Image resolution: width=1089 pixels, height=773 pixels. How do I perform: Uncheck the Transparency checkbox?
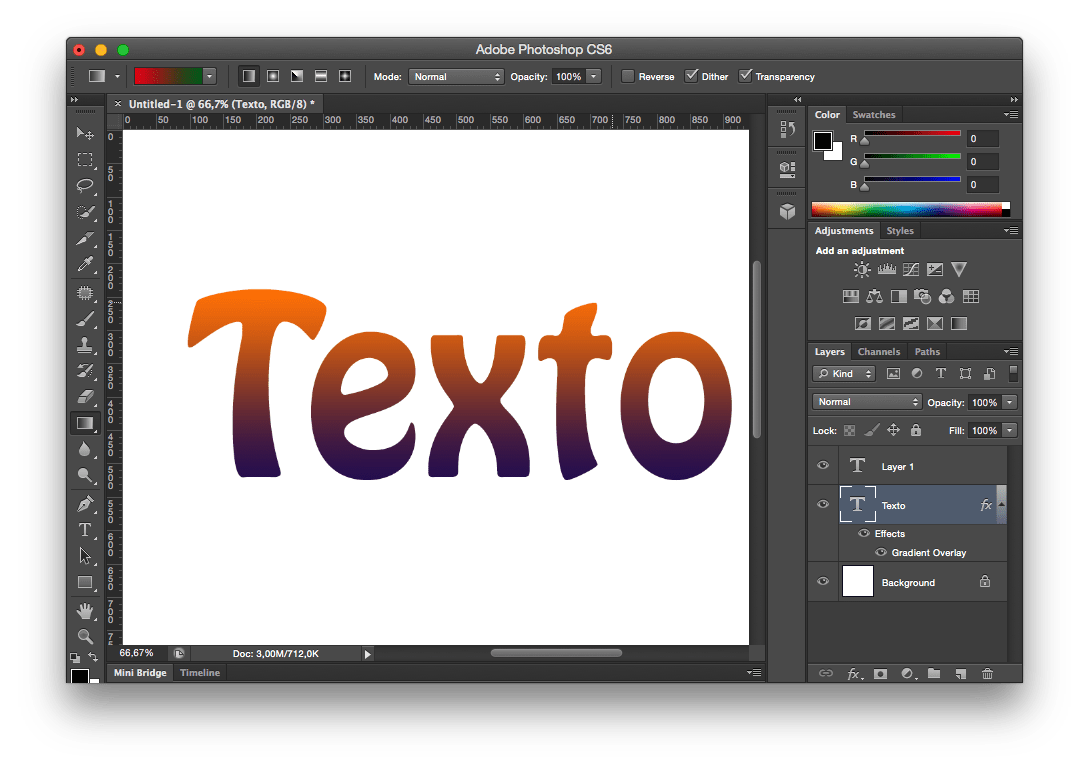[745, 76]
